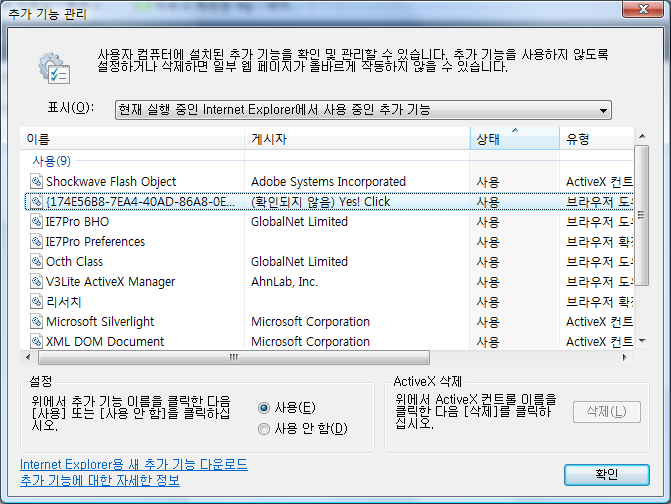Click the V3Lite ActiveX Manager icon
Screen dimensions: 671x504
point(36,282)
